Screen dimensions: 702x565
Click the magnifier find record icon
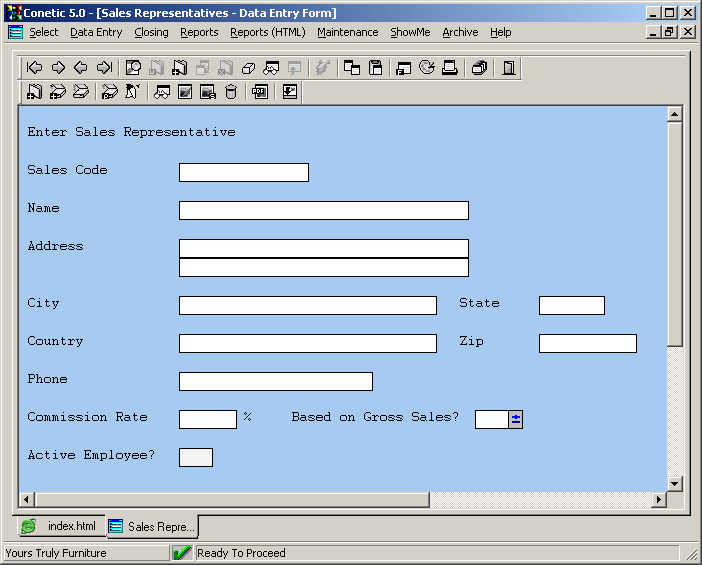point(133,68)
